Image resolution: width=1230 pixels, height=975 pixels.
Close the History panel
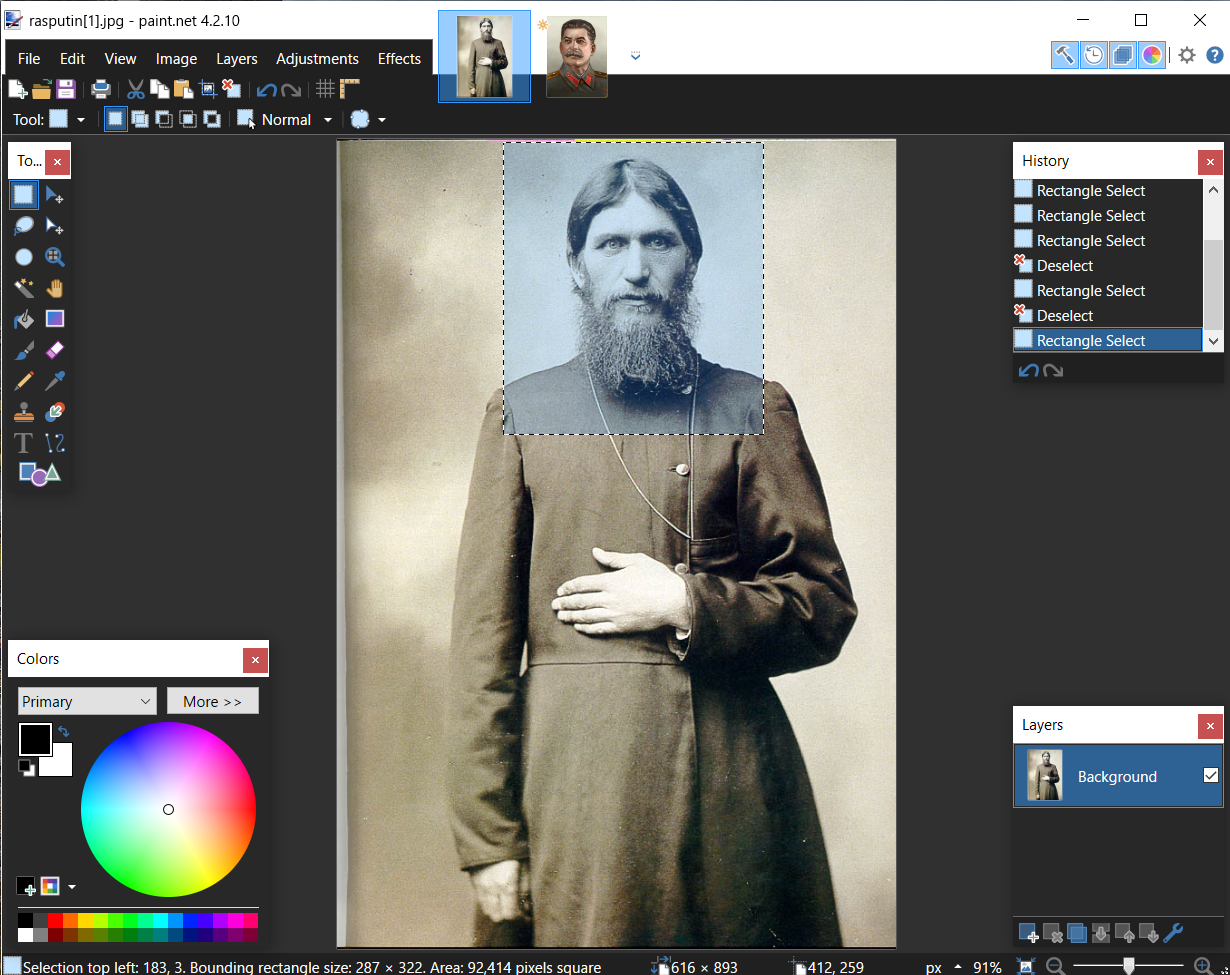point(1210,161)
